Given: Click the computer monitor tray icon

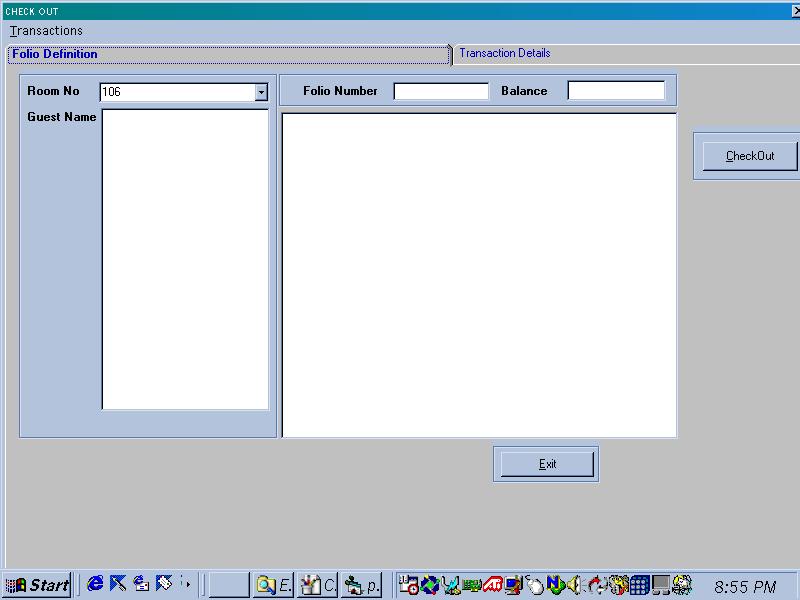Looking at the screenshot, I should pyautogui.click(x=513, y=585).
